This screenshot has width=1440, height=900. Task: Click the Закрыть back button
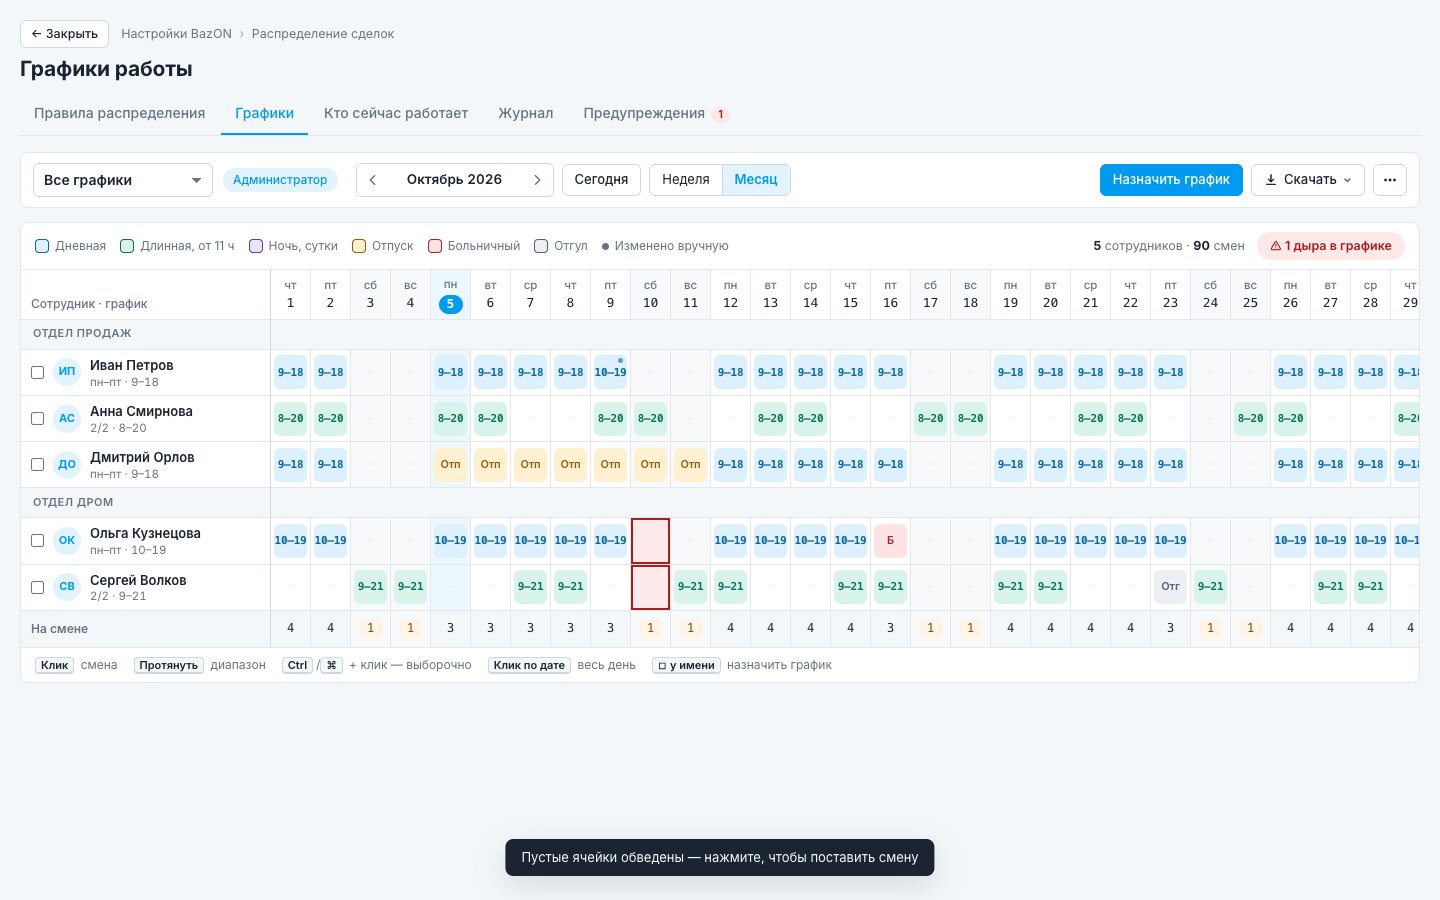pos(64,34)
